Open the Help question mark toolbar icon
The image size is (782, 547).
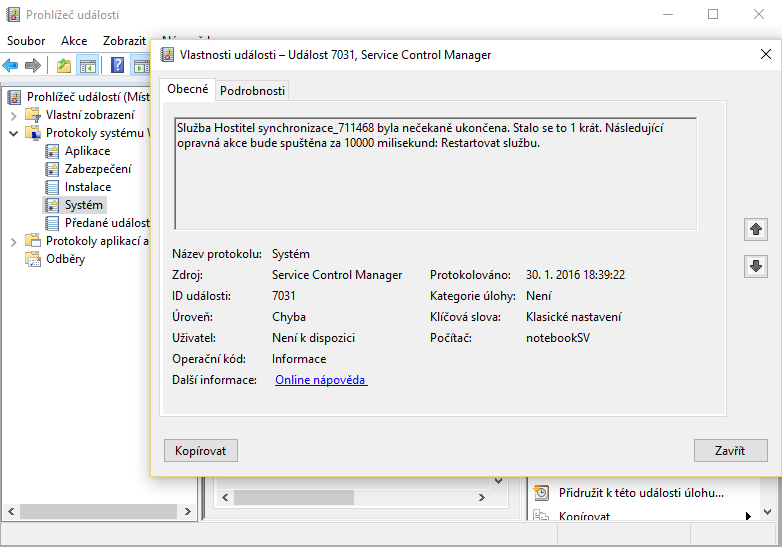tap(118, 65)
